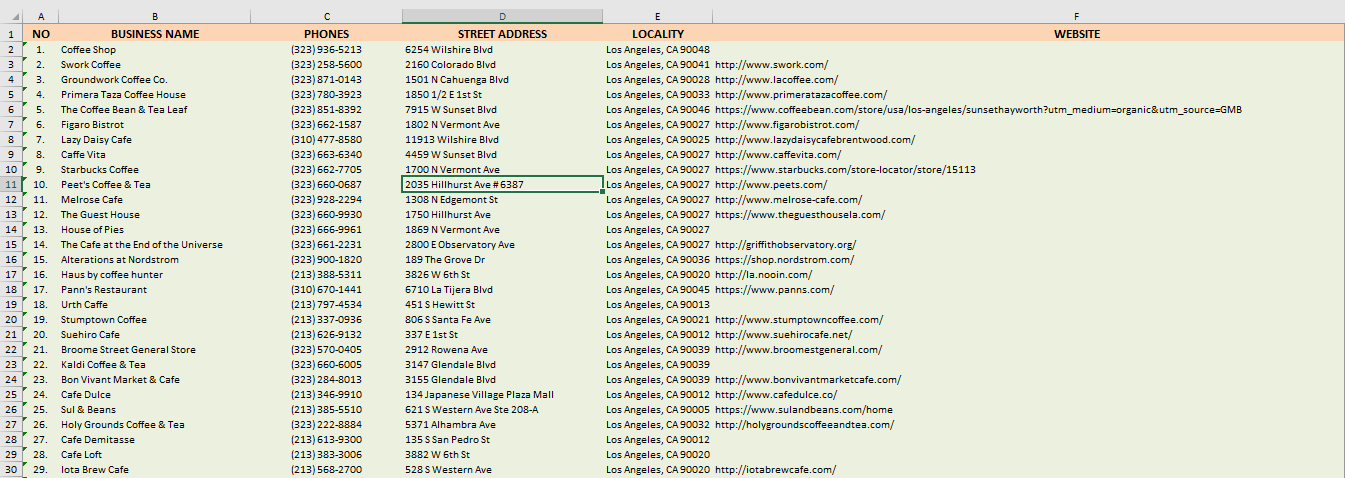Select Primera Taza Coffee House cell

[155, 94]
